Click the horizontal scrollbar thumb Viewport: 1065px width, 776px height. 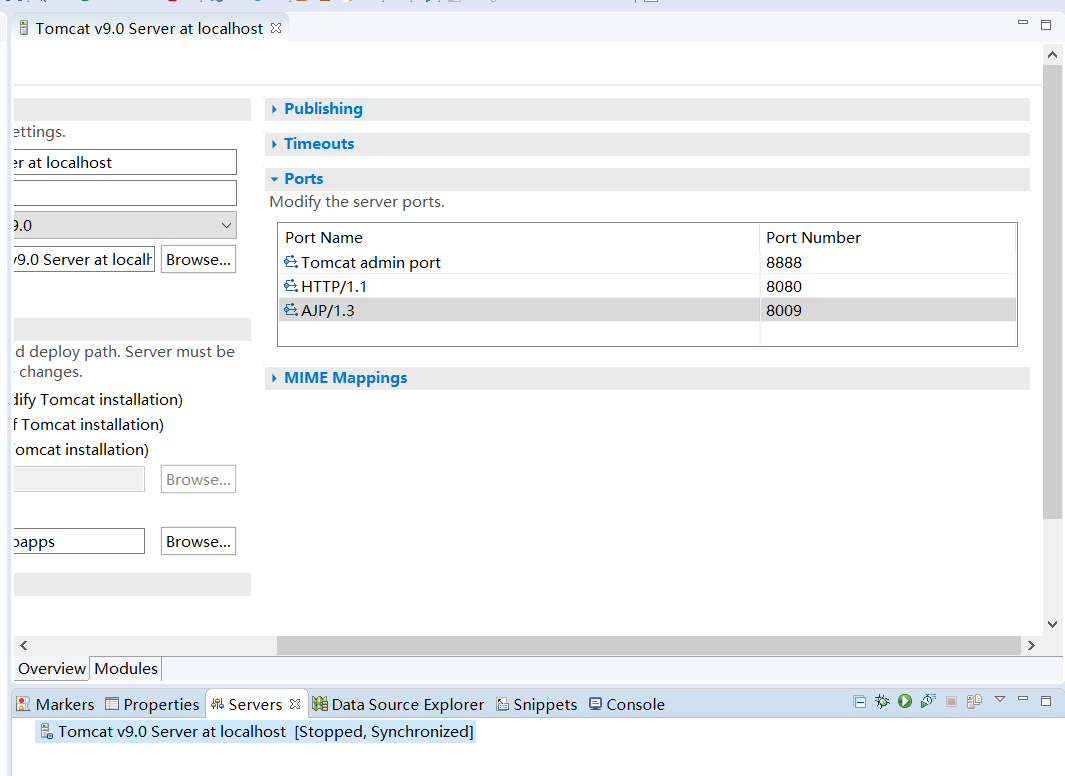pyautogui.click(x=649, y=645)
